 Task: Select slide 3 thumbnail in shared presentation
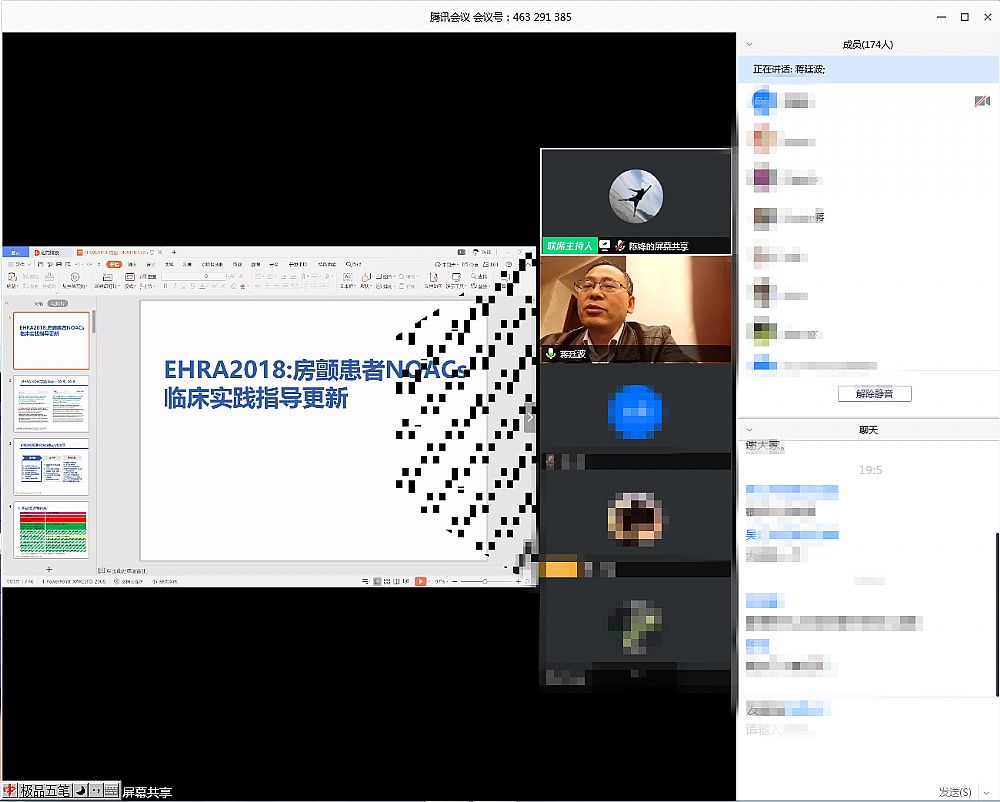(x=51, y=467)
